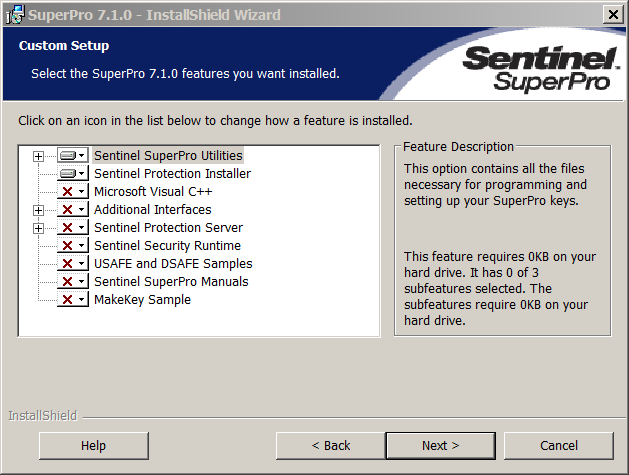Screen dimensions: 629x475
Task: Select the MakeKey Sample feature label
Action: tap(142, 300)
